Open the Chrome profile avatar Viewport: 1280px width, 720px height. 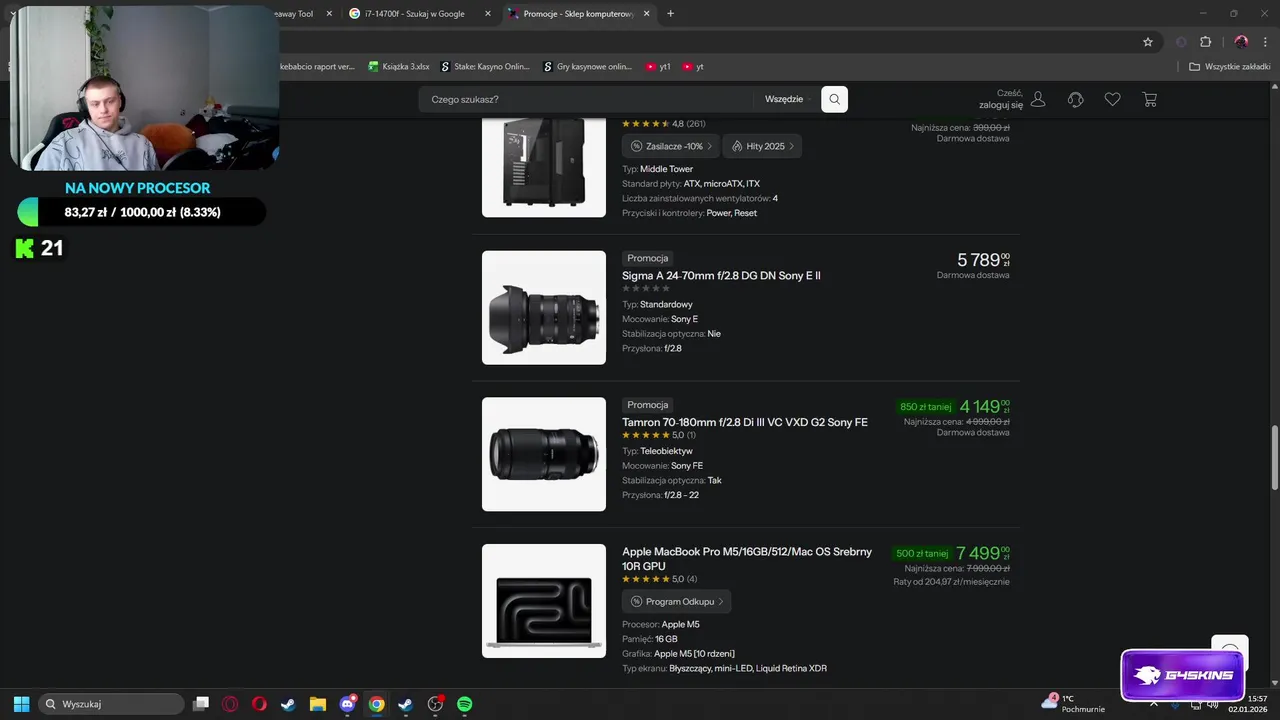[1241, 42]
